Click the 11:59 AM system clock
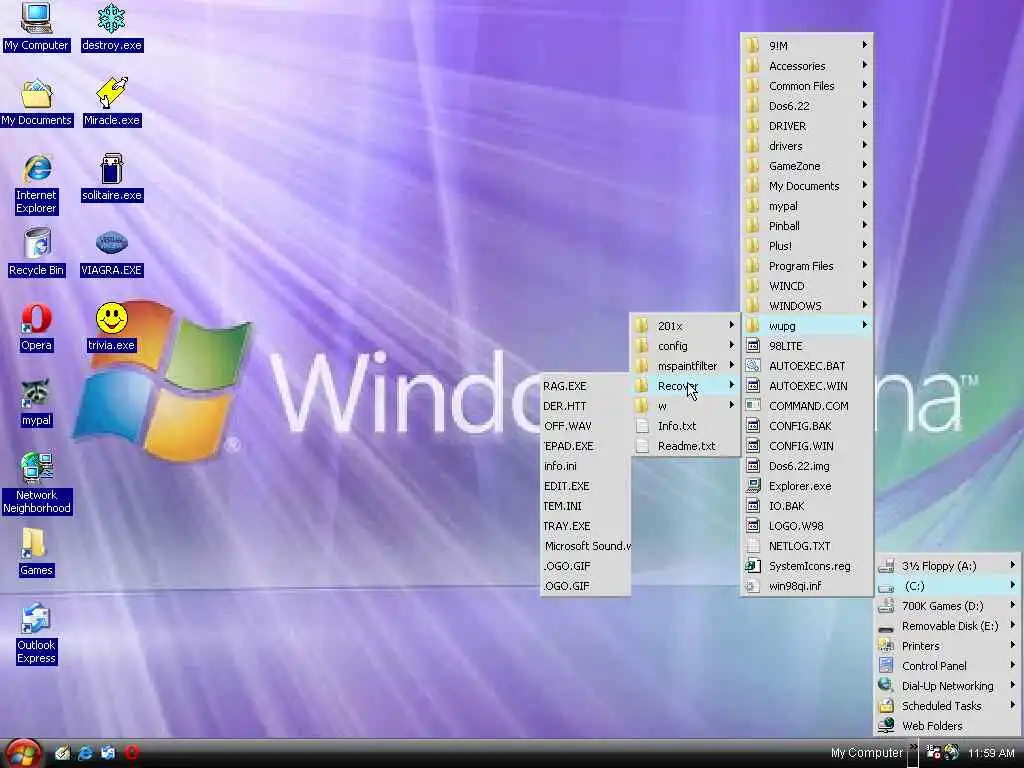The height and width of the screenshot is (768, 1024). [x=991, y=753]
